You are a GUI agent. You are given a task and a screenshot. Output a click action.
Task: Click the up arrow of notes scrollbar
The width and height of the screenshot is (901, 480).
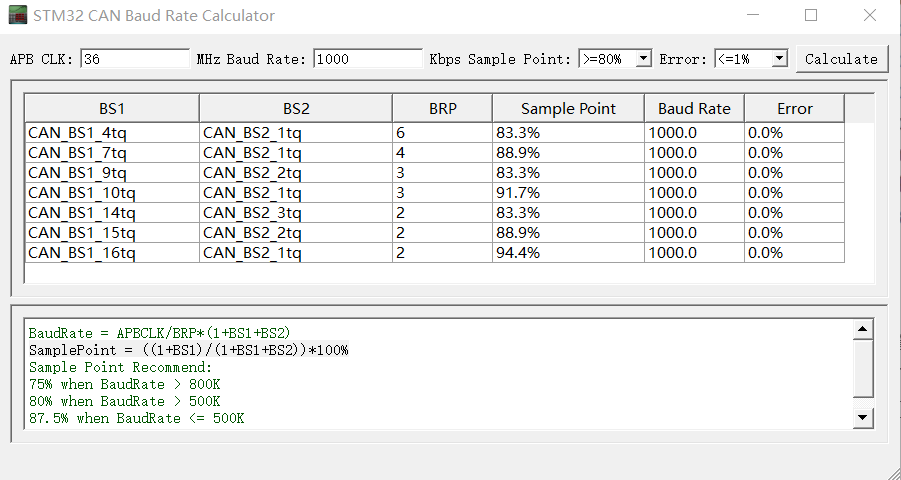863,329
